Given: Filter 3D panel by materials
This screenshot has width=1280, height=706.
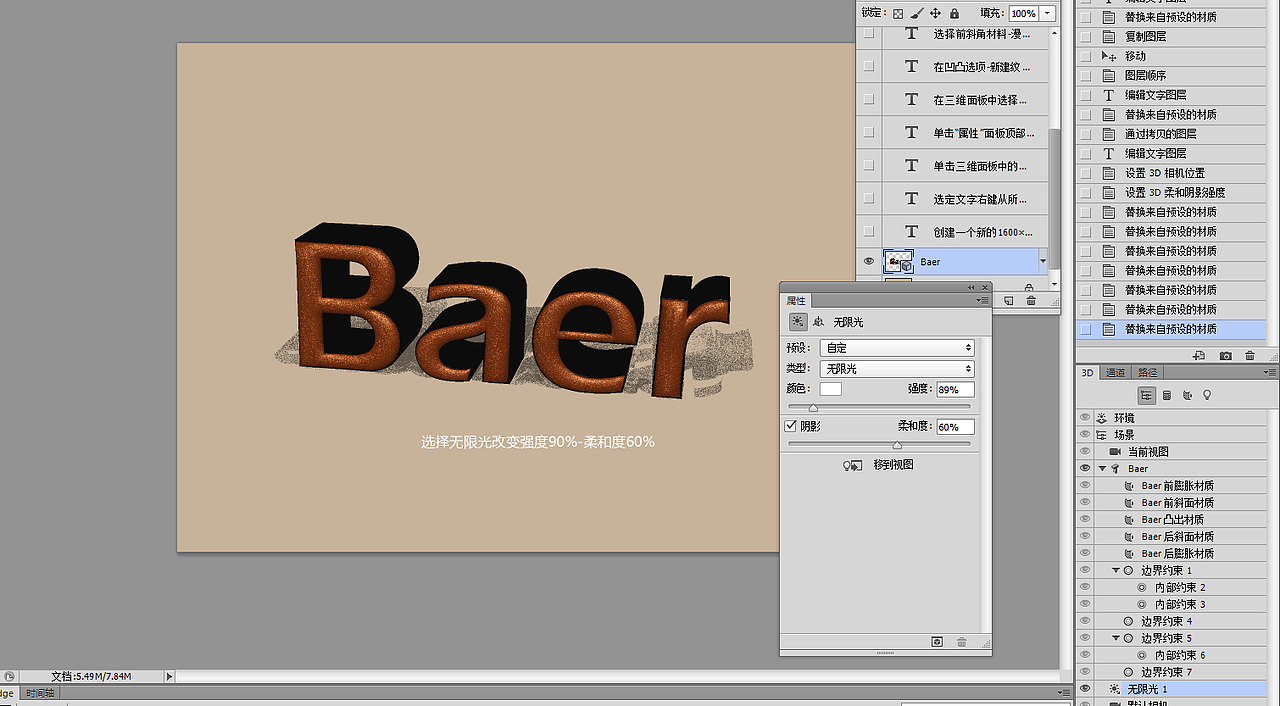Looking at the screenshot, I should pos(1187,395).
